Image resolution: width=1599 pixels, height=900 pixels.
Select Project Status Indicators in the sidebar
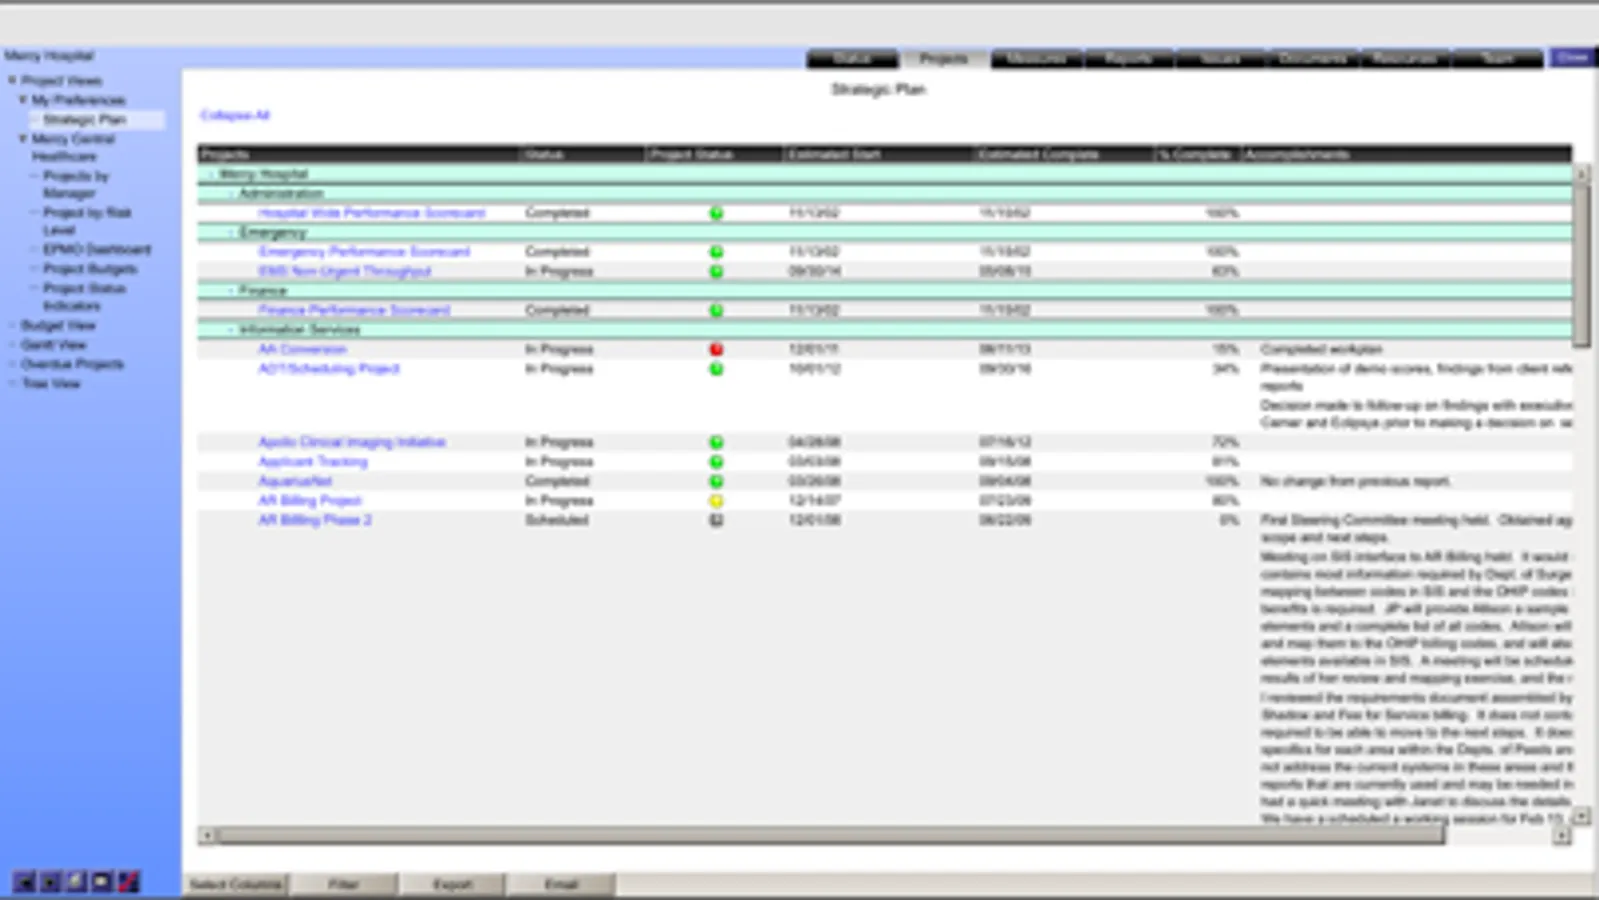(x=84, y=296)
